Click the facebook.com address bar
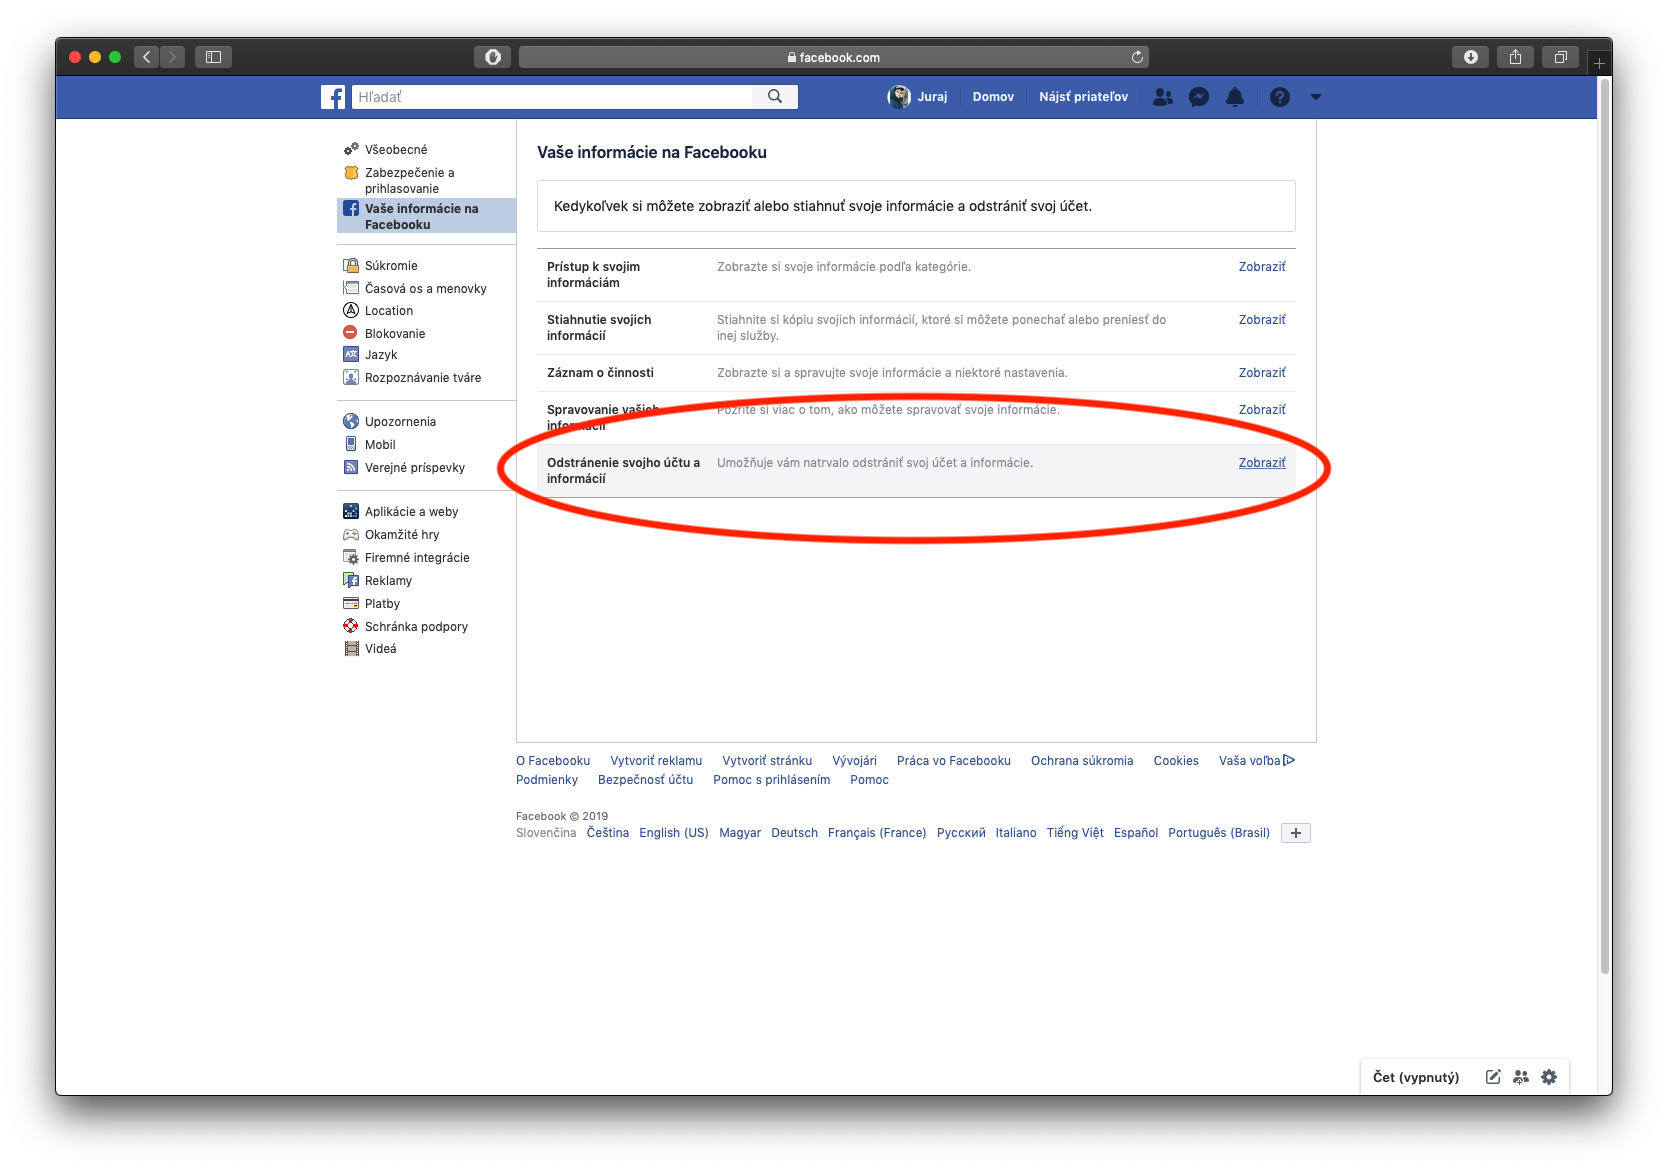1668x1169 pixels. pyautogui.click(x=833, y=57)
